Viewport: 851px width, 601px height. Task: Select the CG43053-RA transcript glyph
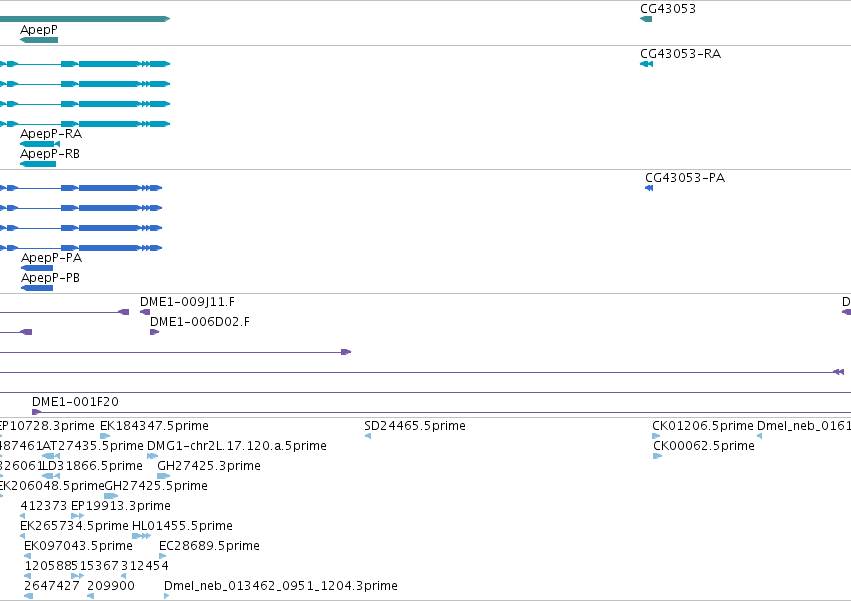point(646,64)
